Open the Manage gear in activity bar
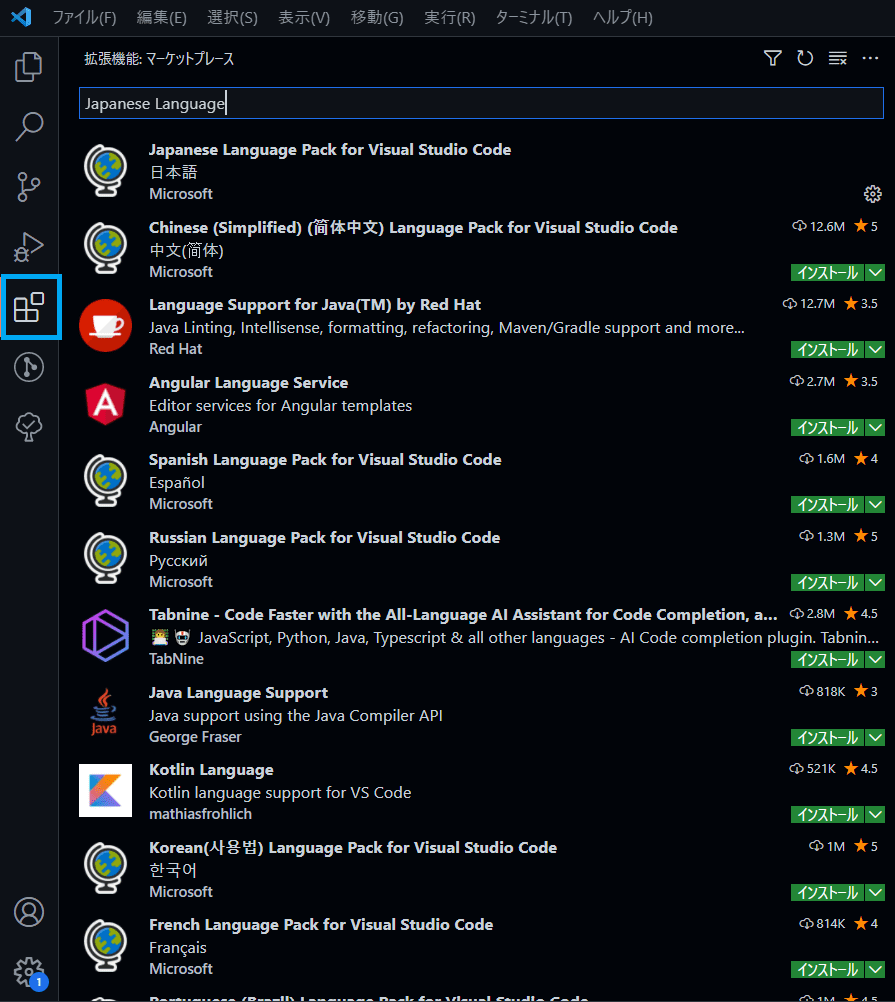 29,970
